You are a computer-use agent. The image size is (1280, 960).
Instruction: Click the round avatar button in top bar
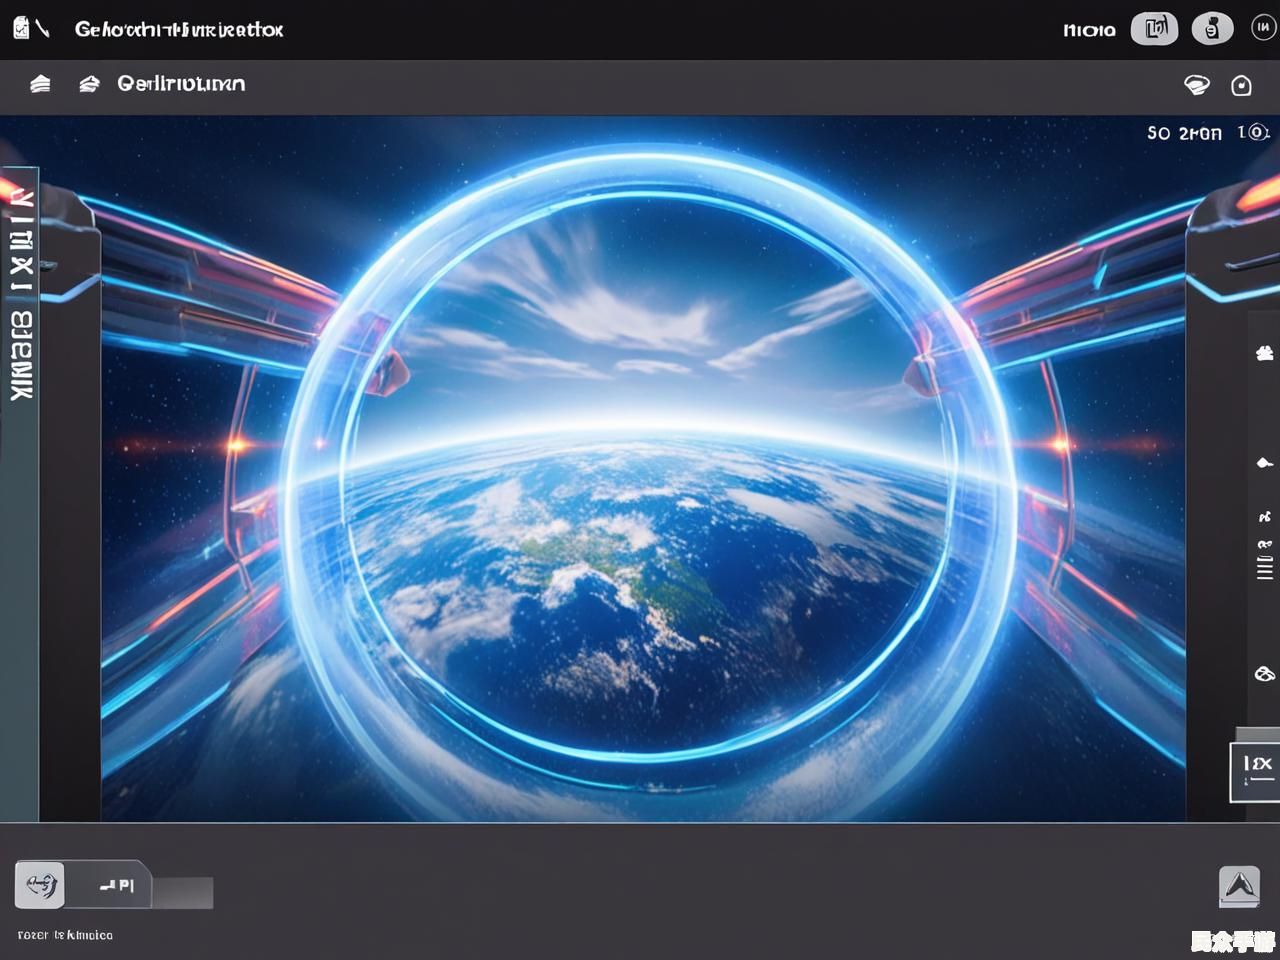(x=1212, y=29)
